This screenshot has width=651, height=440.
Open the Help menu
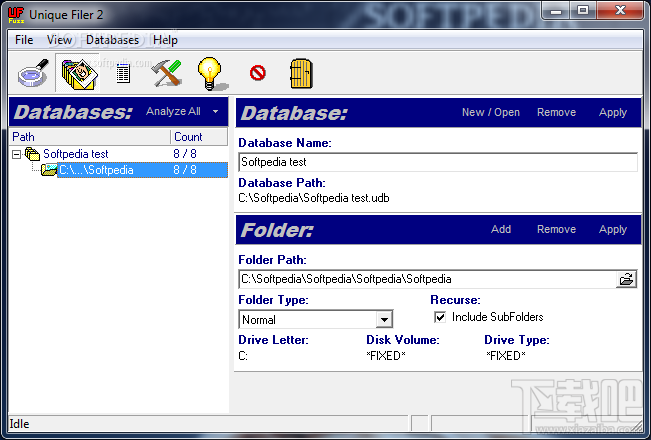coord(165,40)
